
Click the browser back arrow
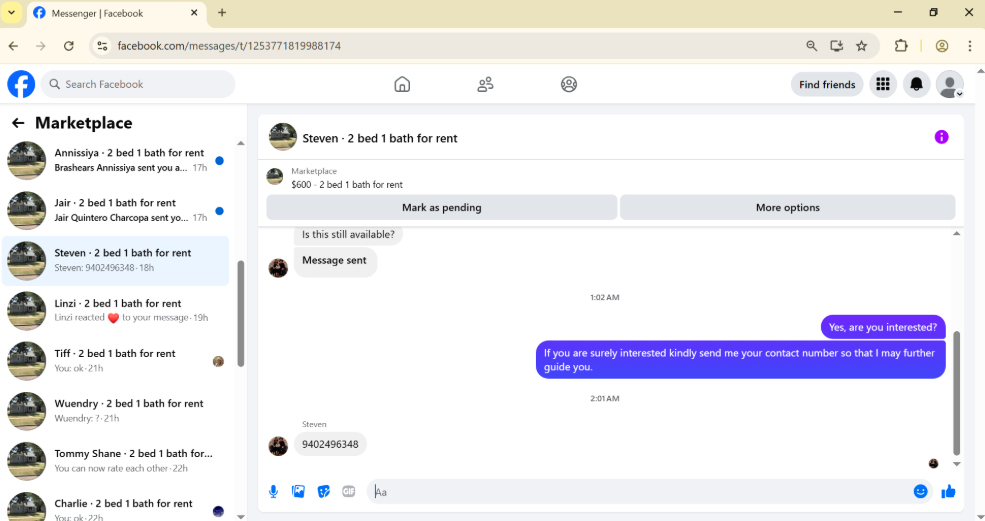pos(13,46)
